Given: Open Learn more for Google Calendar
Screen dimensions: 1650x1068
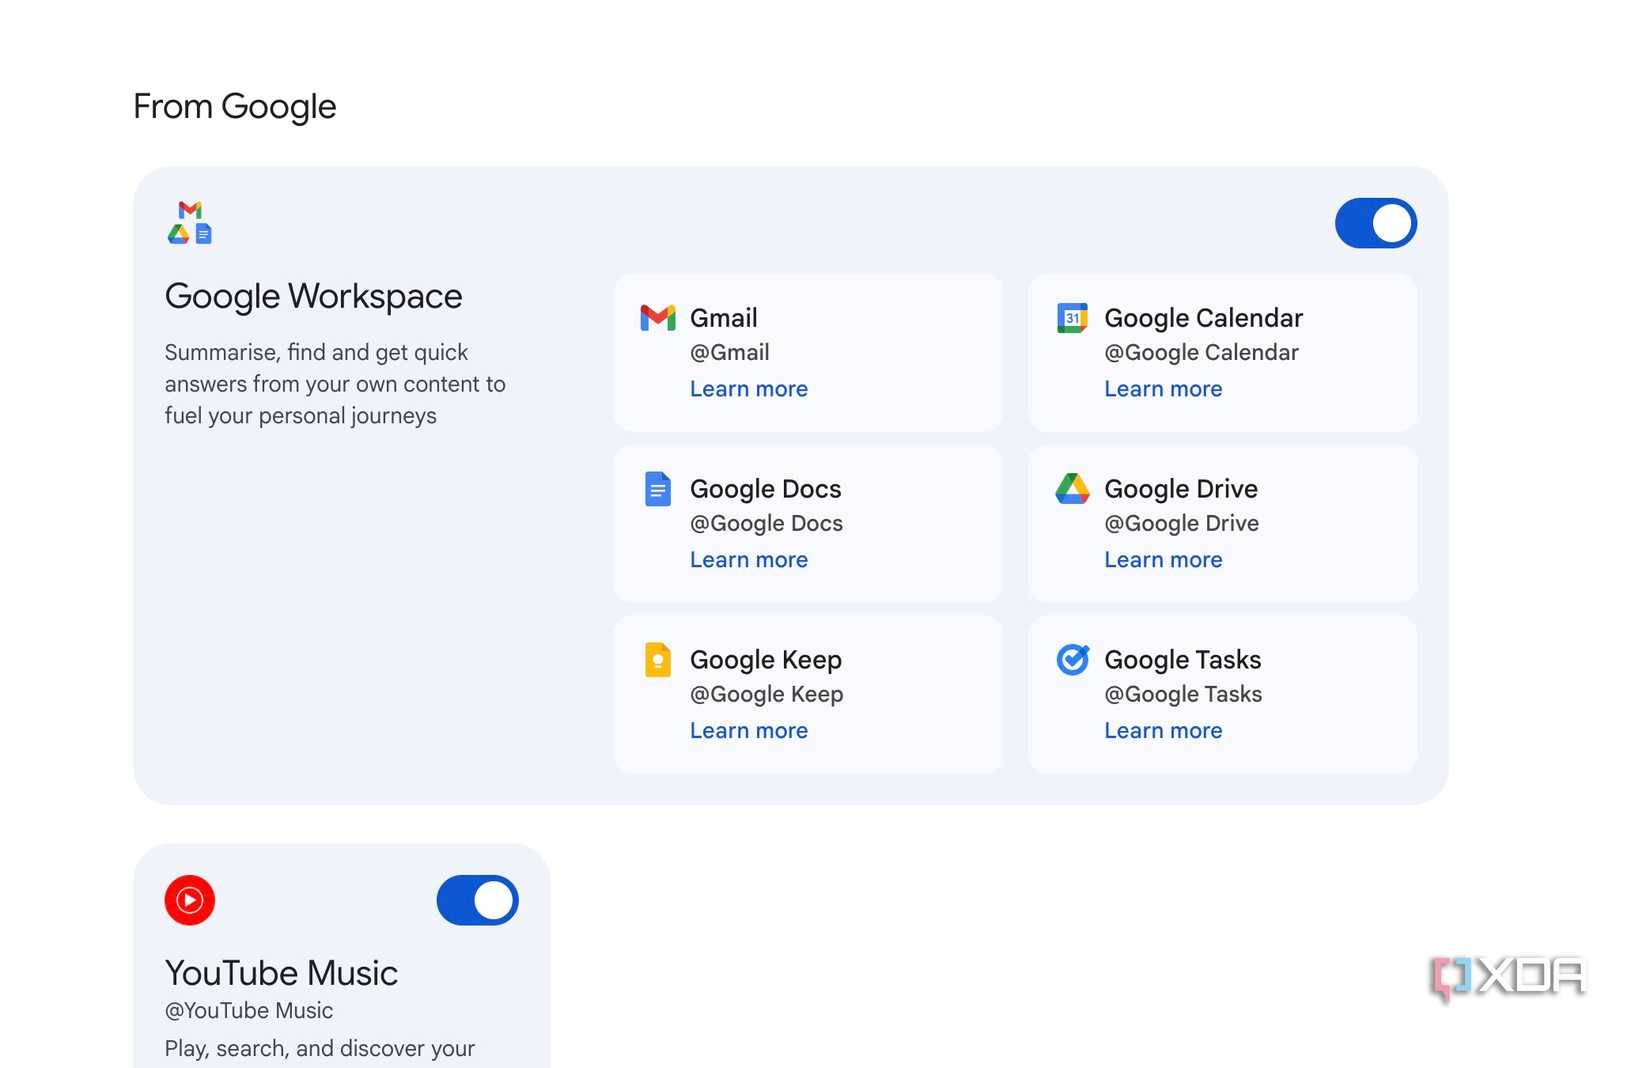Looking at the screenshot, I should (1163, 389).
